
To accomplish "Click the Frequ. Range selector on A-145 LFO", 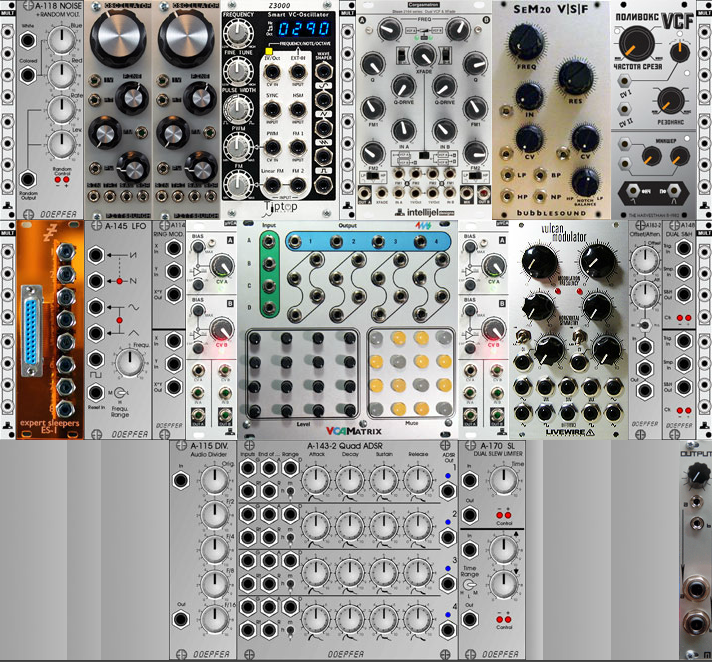I will point(118,391).
